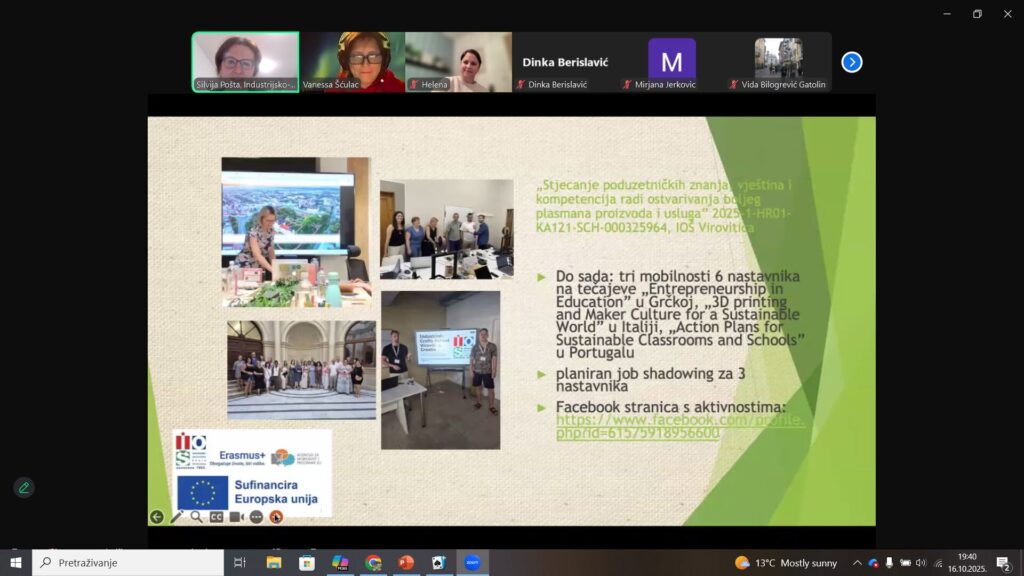Toggle subtitles with the CC icon

click(216, 517)
